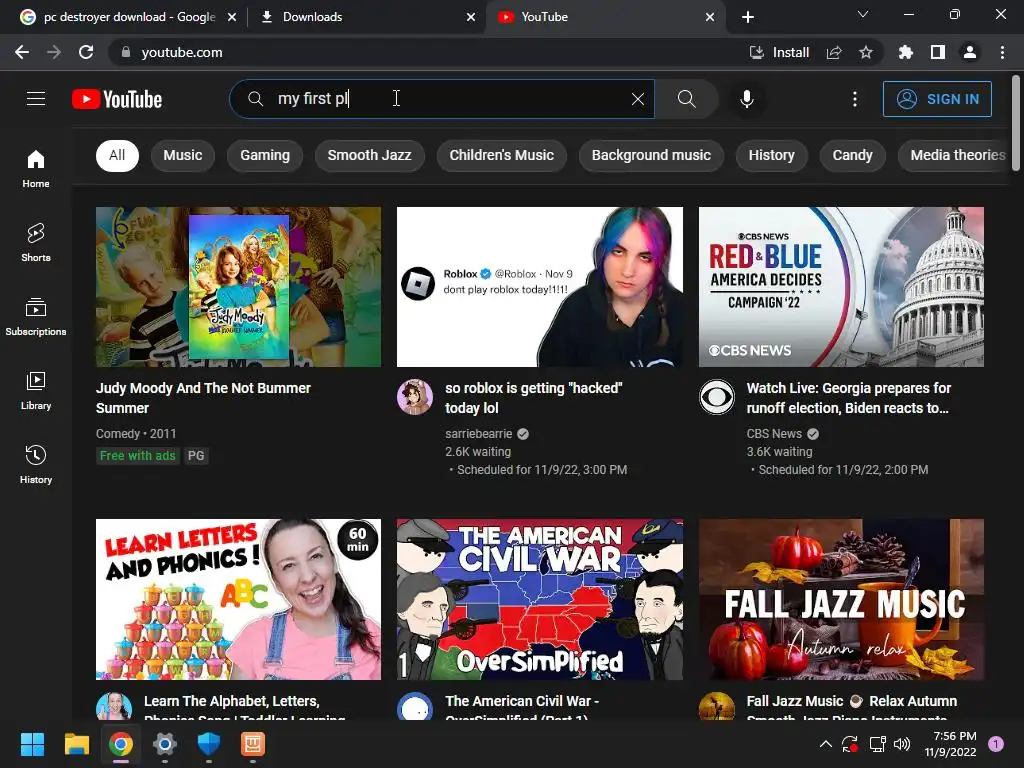The height and width of the screenshot is (768, 1024).
Task: Open the Windows Start menu
Action: click(32, 744)
